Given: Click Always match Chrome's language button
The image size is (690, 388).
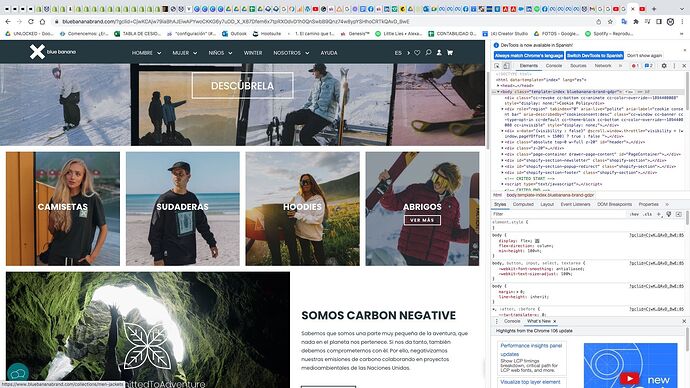Looking at the screenshot, I should (x=529, y=55).
